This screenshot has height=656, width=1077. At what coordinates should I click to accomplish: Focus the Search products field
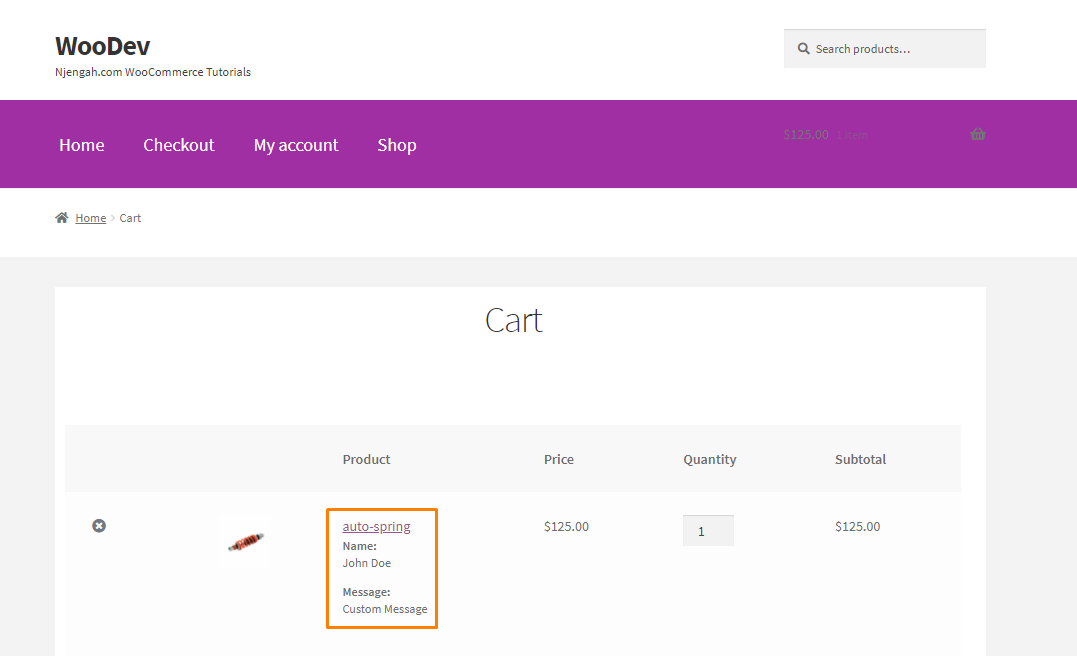[885, 49]
